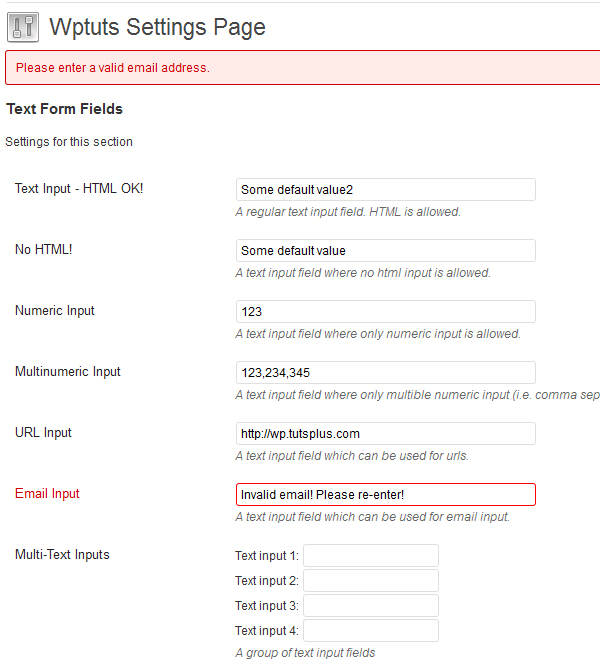Viewport: 600px width, 669px height.
Task: Click the URL Input field
Action: coord(385,433)
